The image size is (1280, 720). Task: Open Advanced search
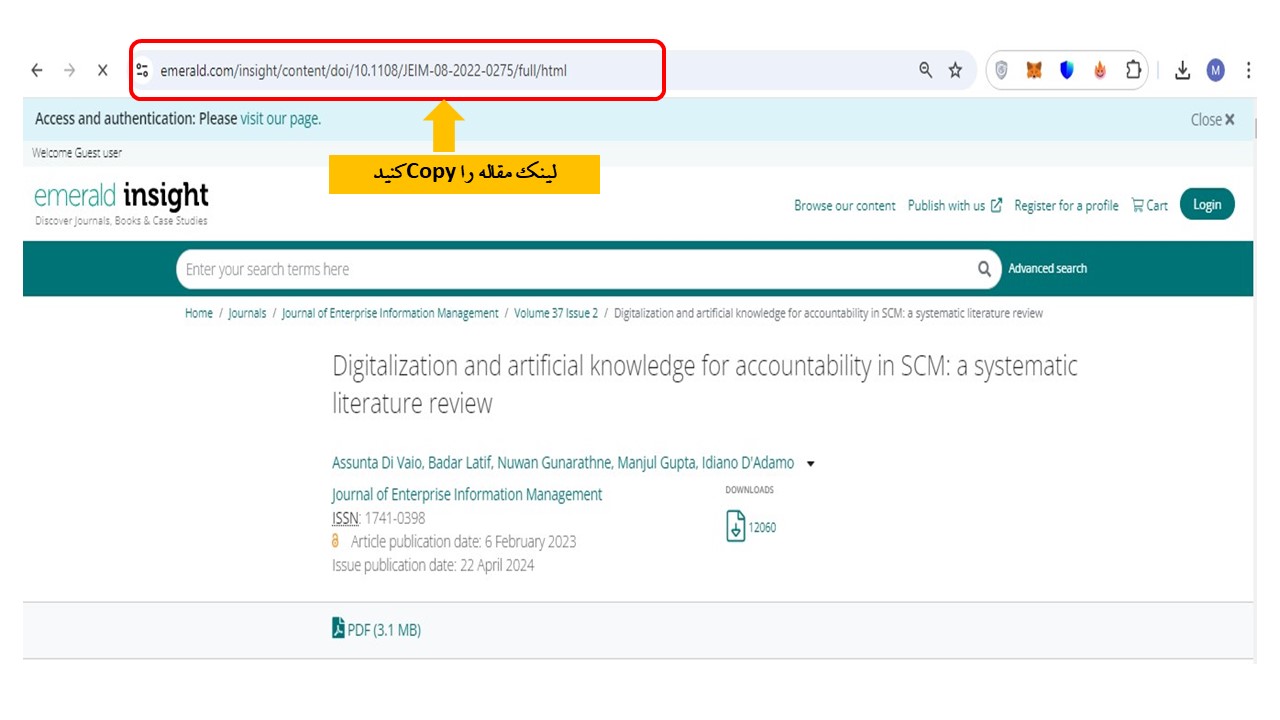[1047, 268]
